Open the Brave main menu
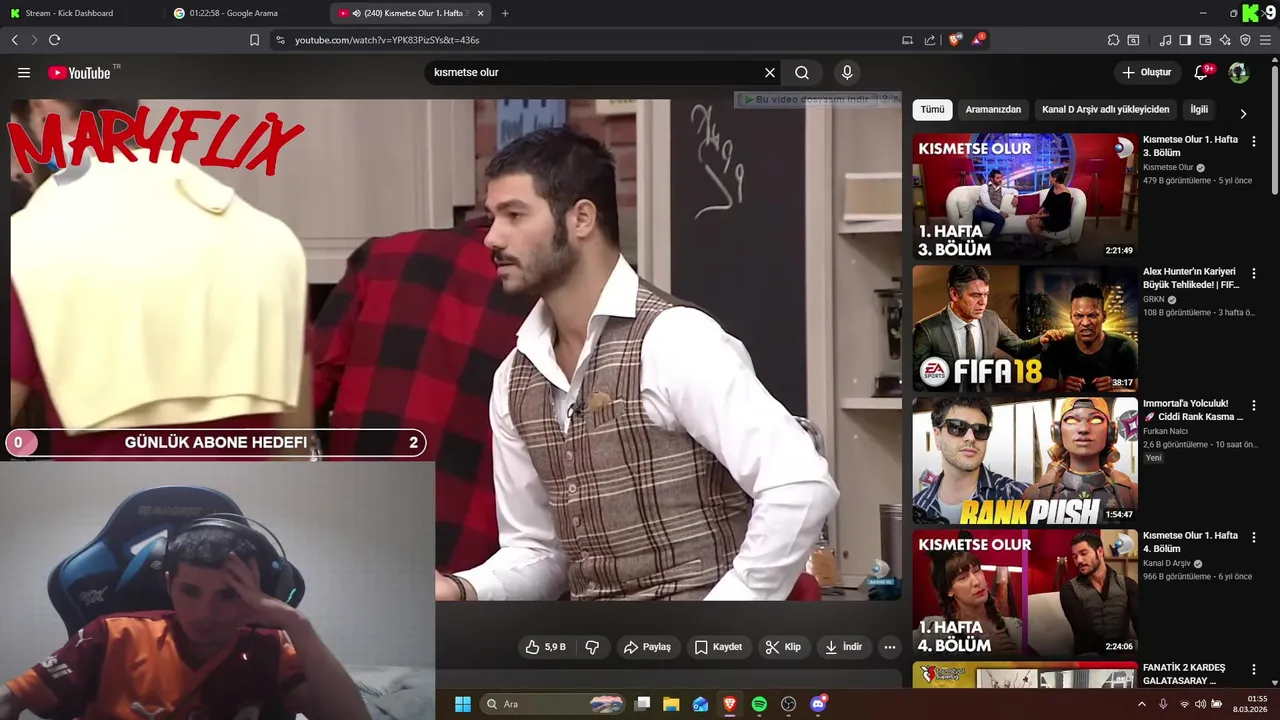Viewport: 1280px width, 720px height. pos(1265,40)
